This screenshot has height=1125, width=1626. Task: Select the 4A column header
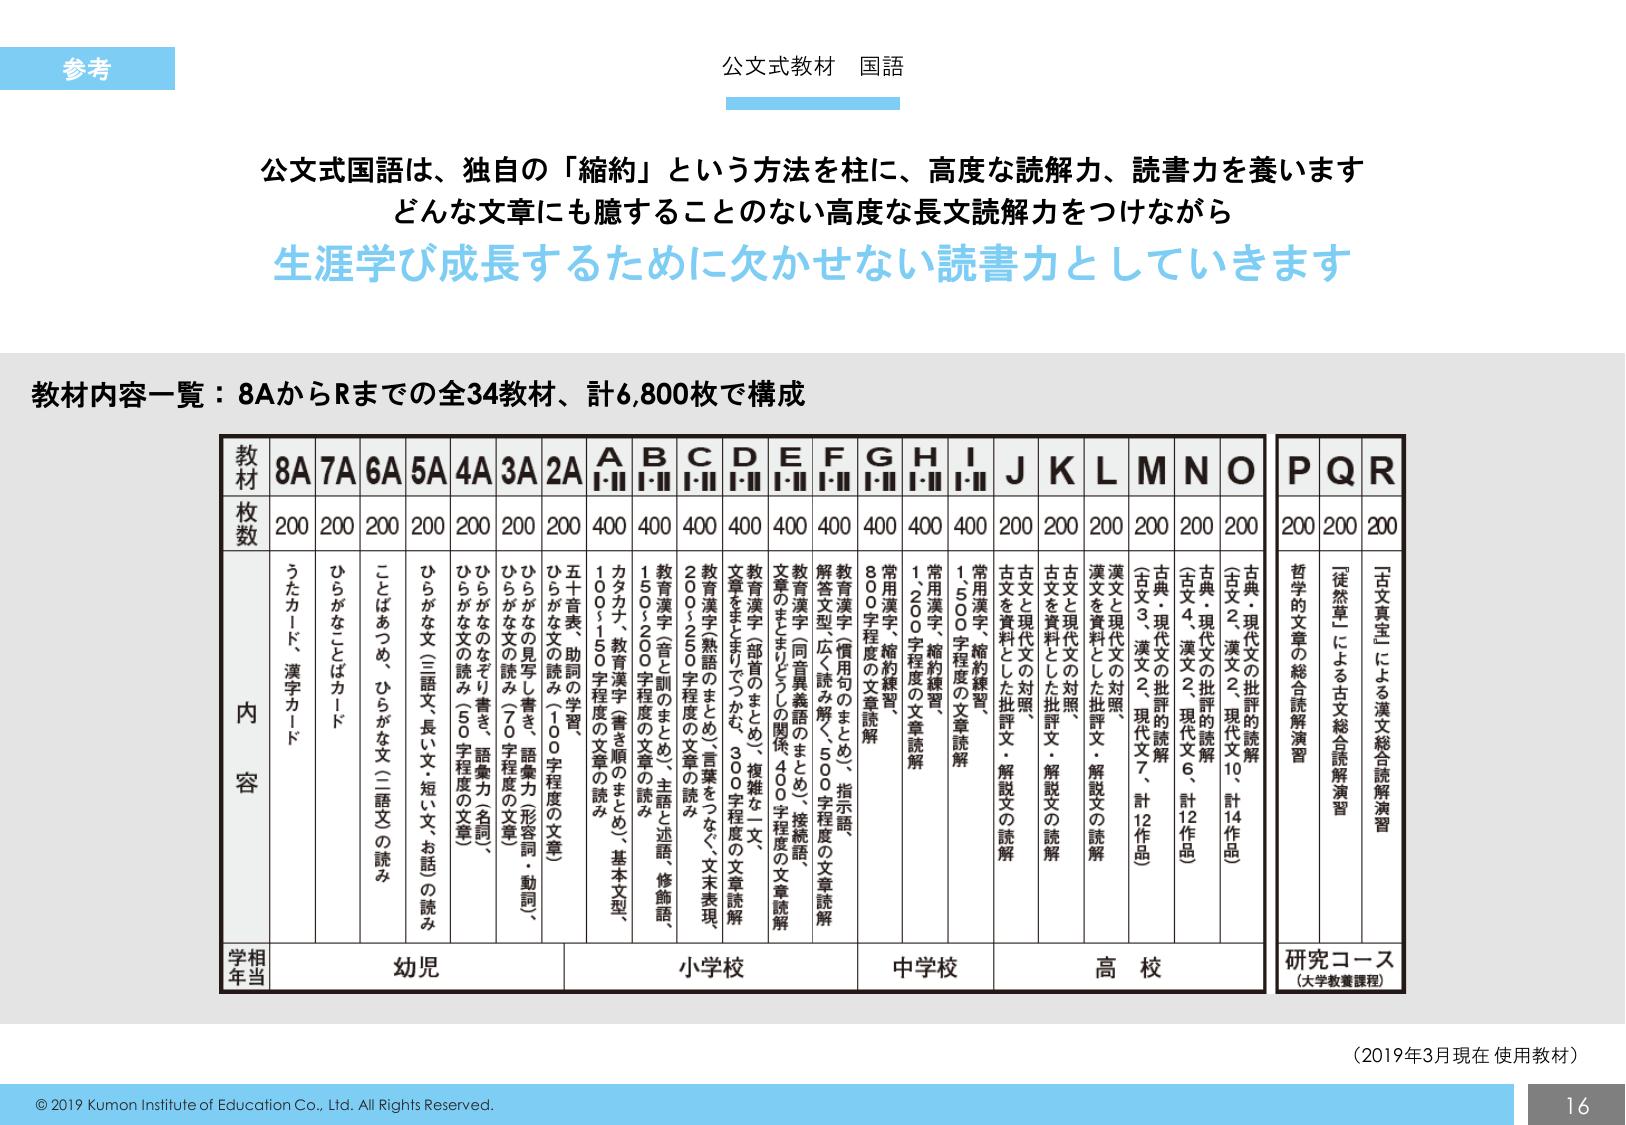coord(473,469)
